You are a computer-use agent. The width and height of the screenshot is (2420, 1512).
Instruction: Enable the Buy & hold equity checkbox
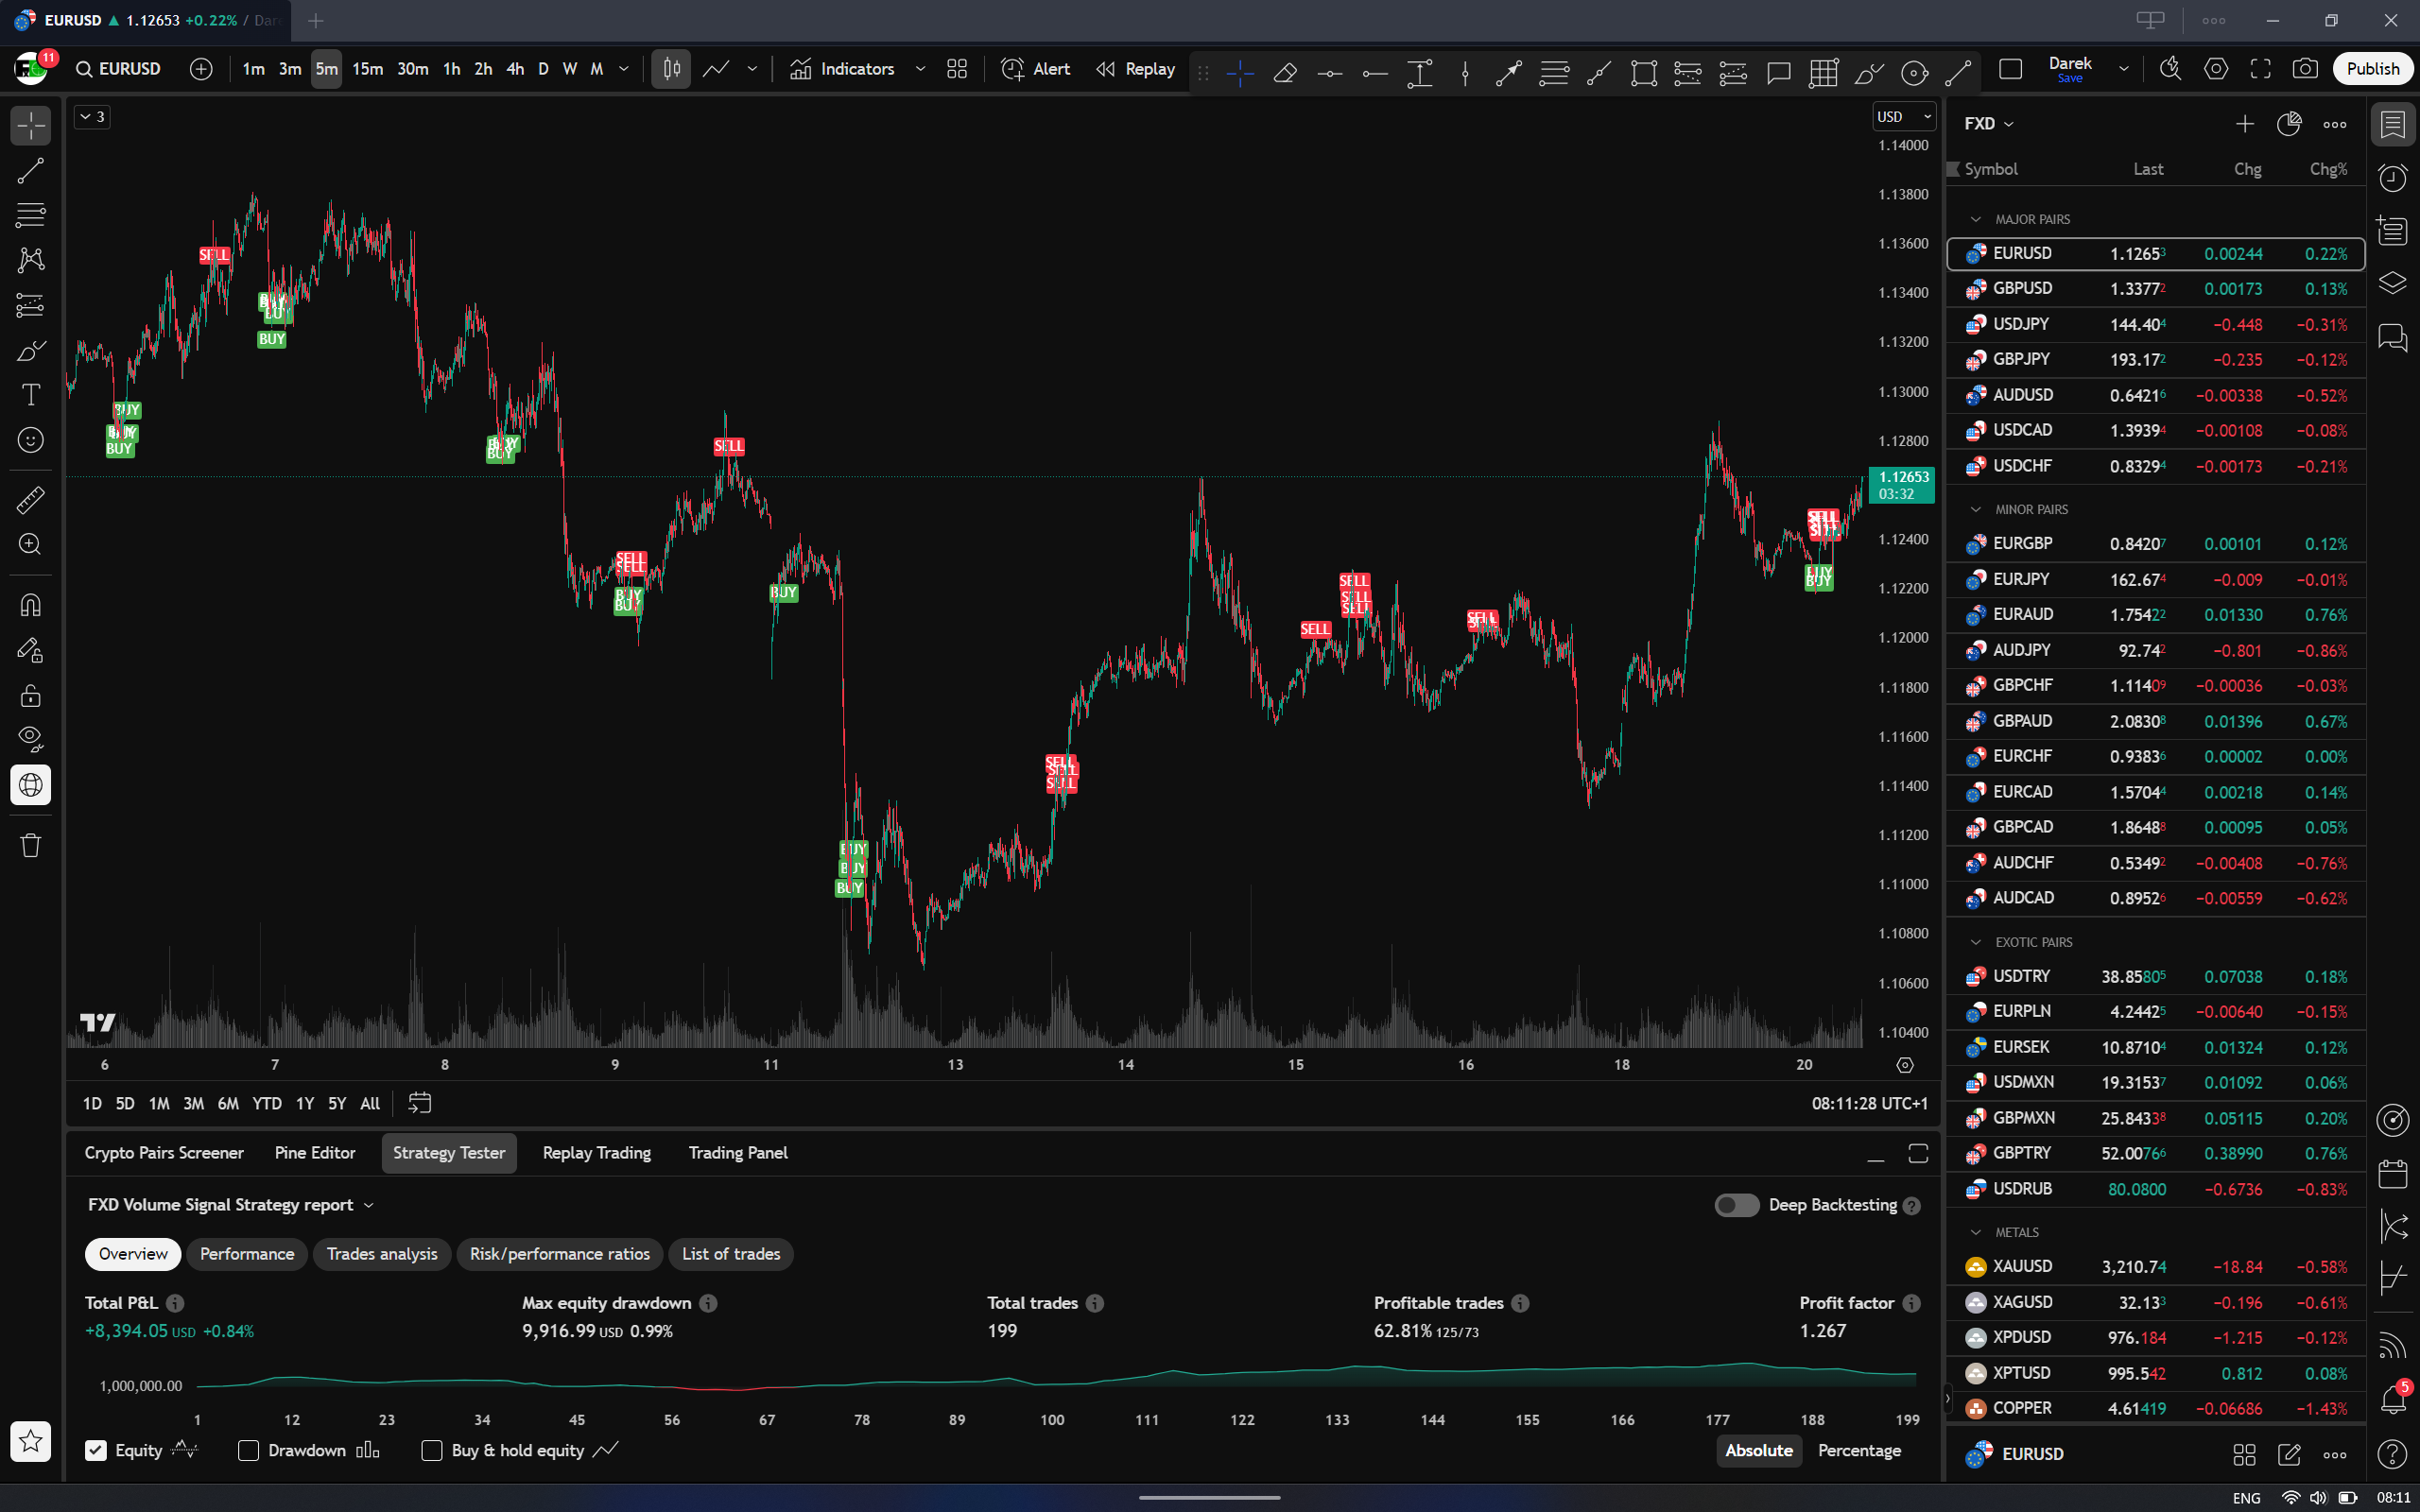432,1450
